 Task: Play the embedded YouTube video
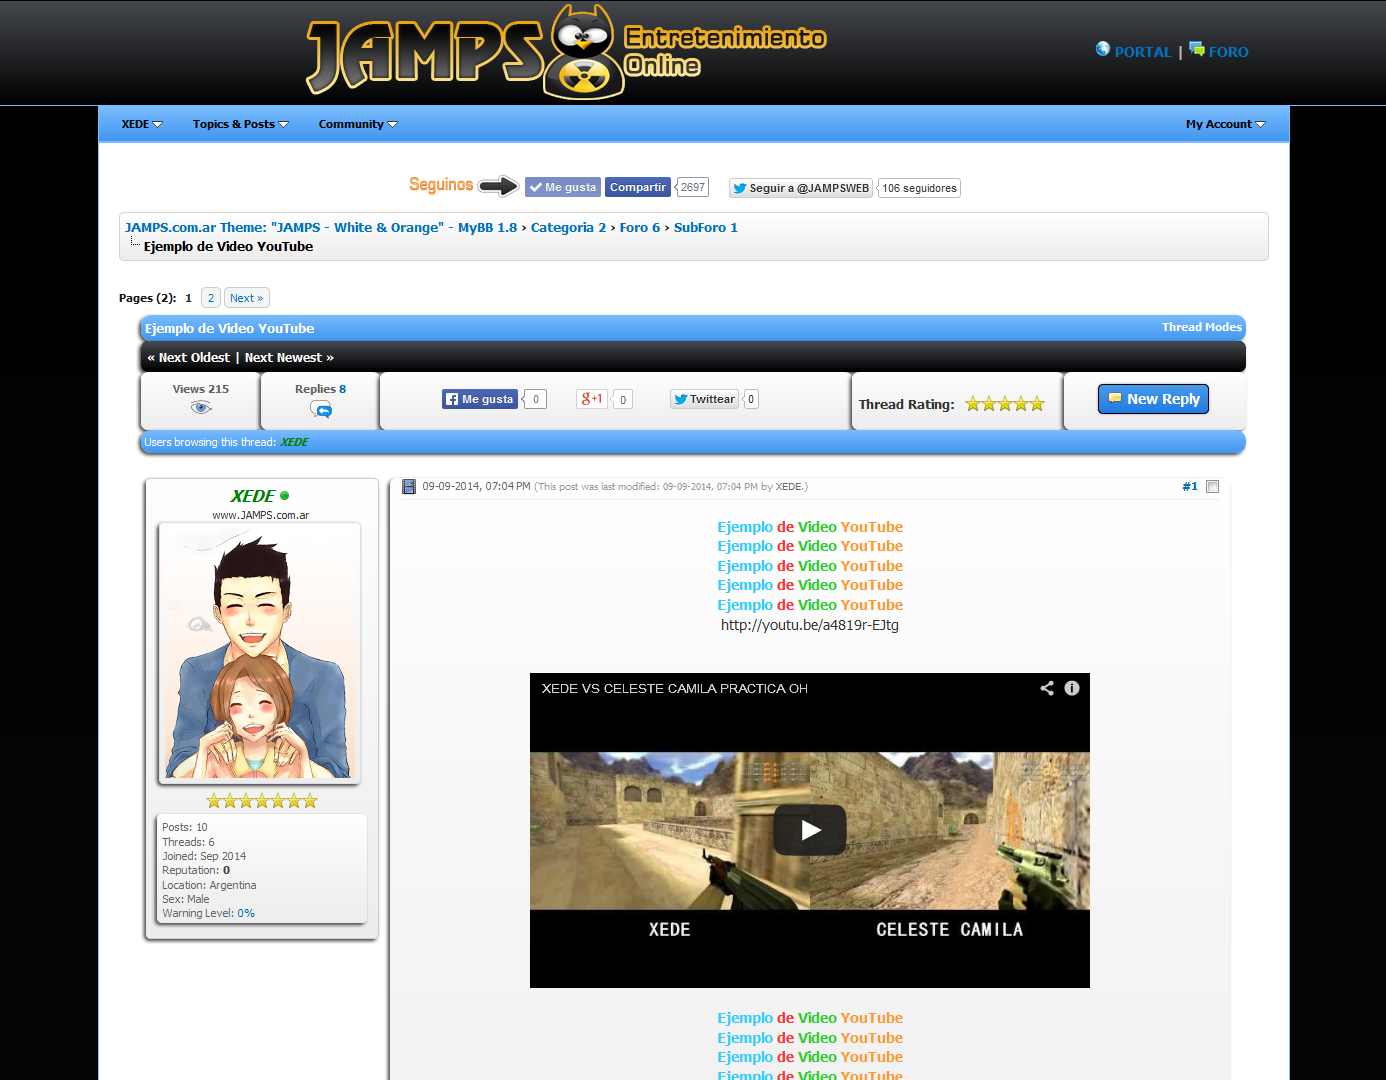click(809, 829)
